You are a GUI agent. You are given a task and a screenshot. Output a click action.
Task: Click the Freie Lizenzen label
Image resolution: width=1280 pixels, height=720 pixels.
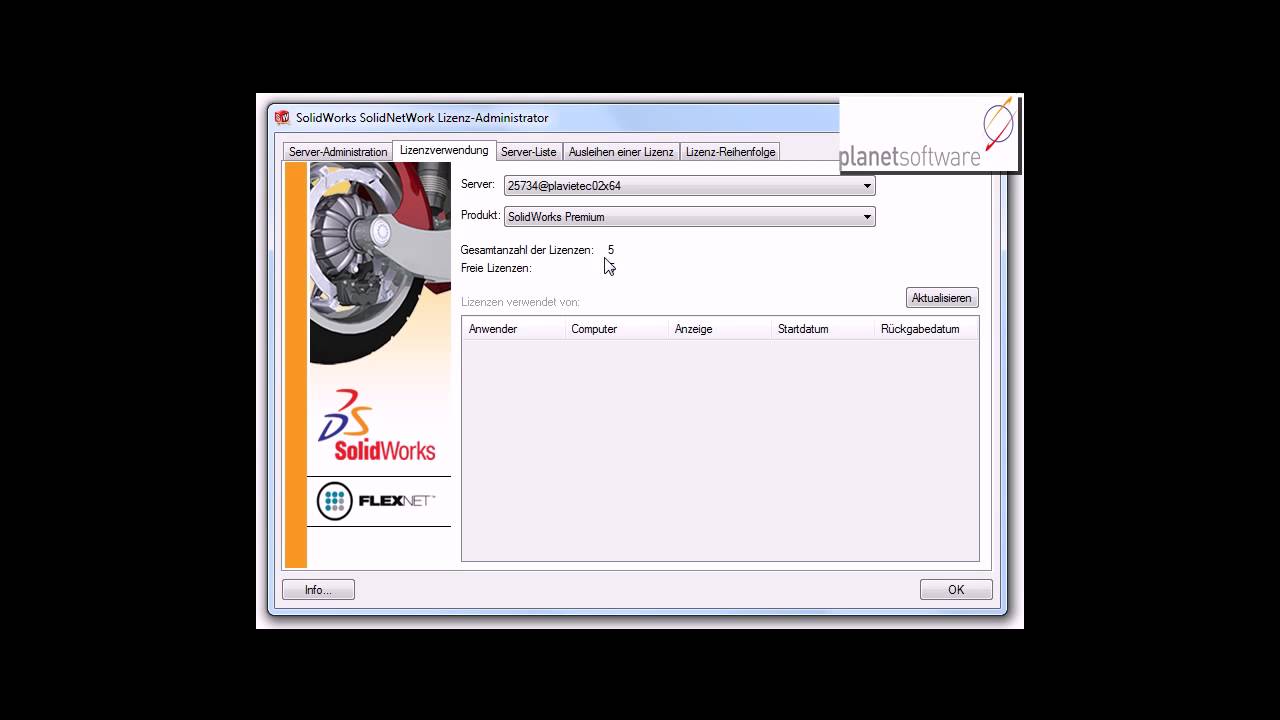tap(496, 268)
